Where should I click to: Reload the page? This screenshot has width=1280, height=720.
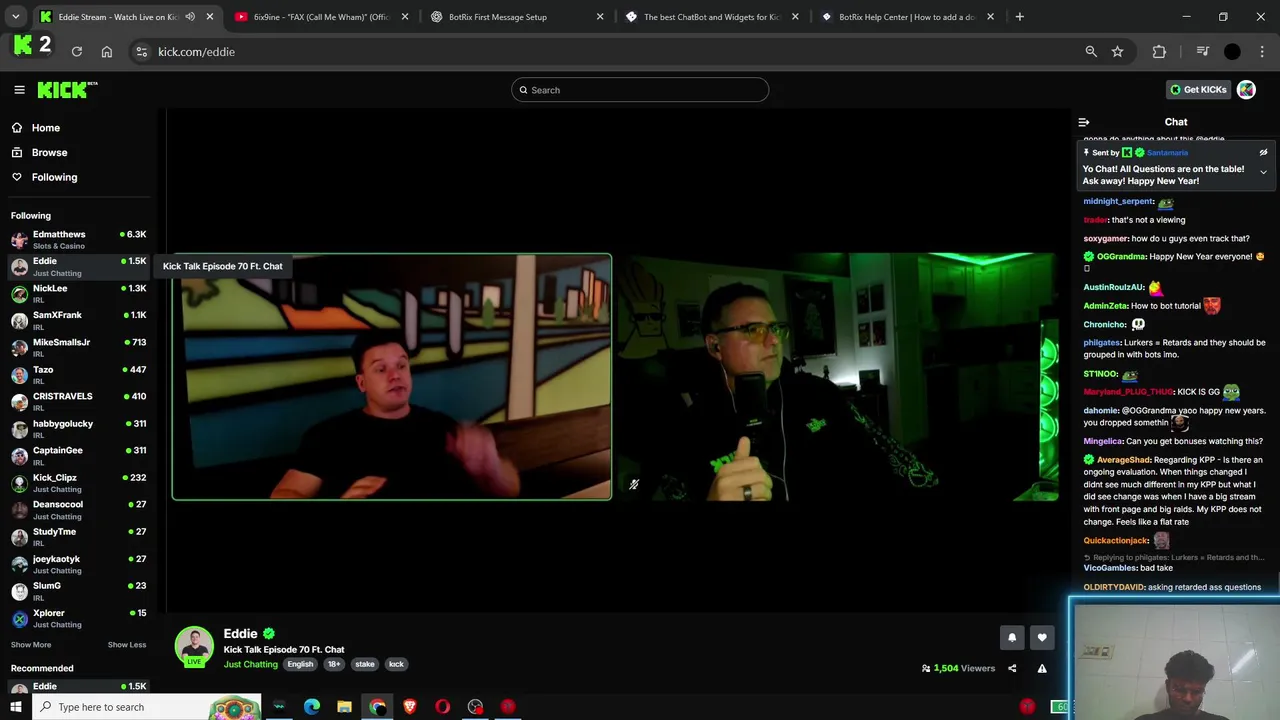[76, 52]
